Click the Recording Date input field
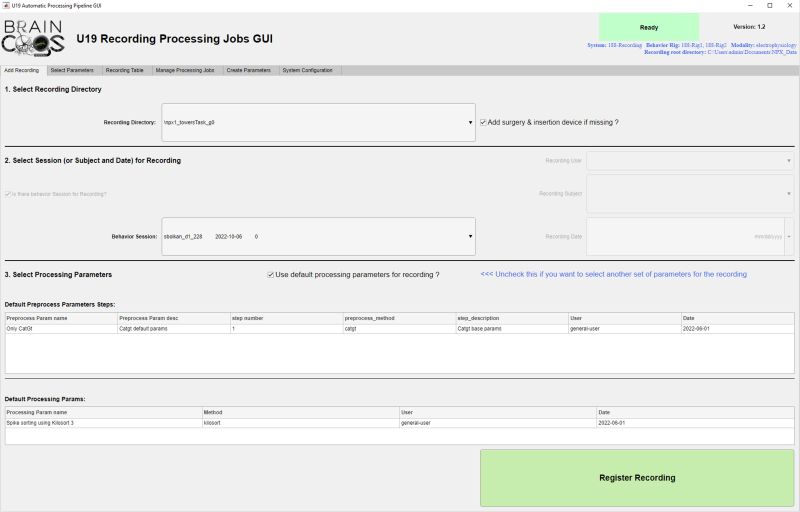 tap(685, 237)
